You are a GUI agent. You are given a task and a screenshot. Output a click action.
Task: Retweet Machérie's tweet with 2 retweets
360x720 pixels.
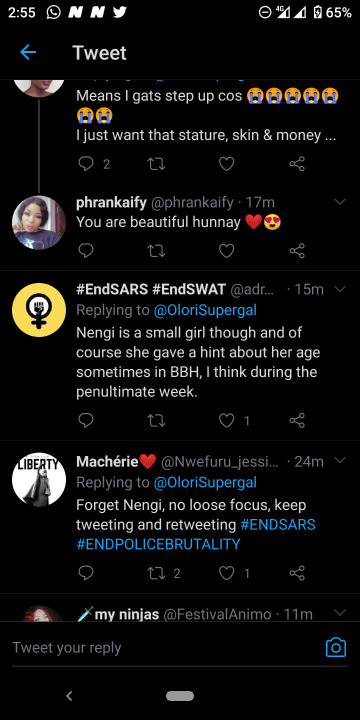(x=156, y=573)
